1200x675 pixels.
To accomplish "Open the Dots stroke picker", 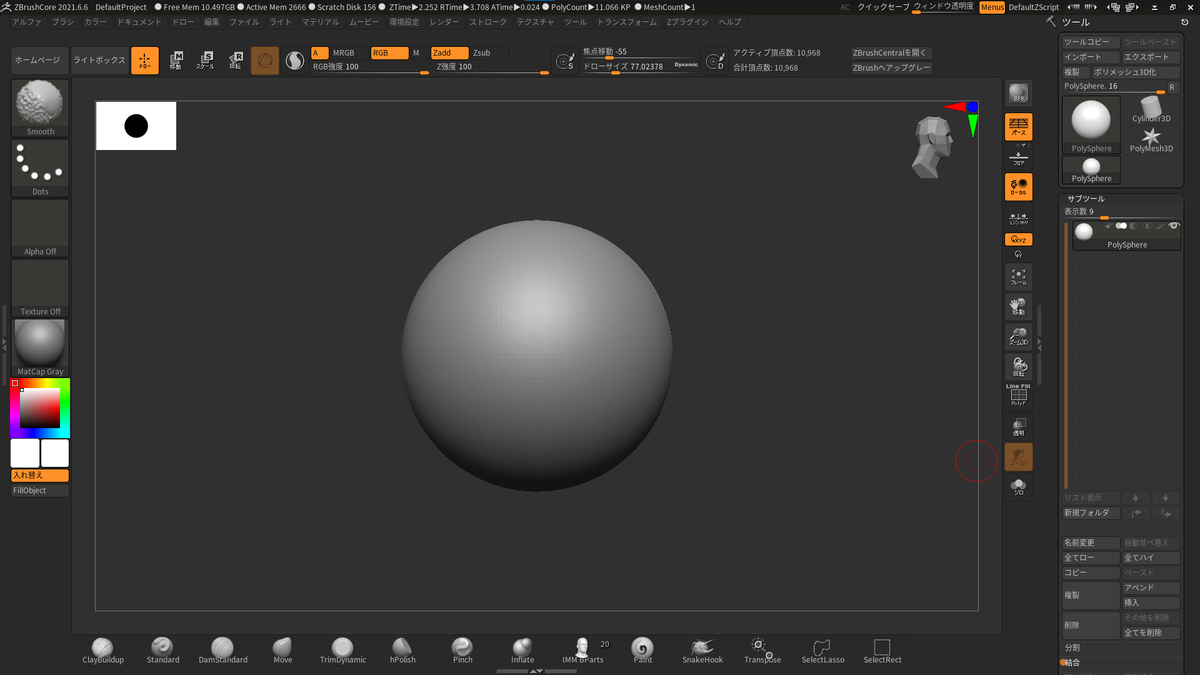I will pyautogui.click(x=40, y=168).
